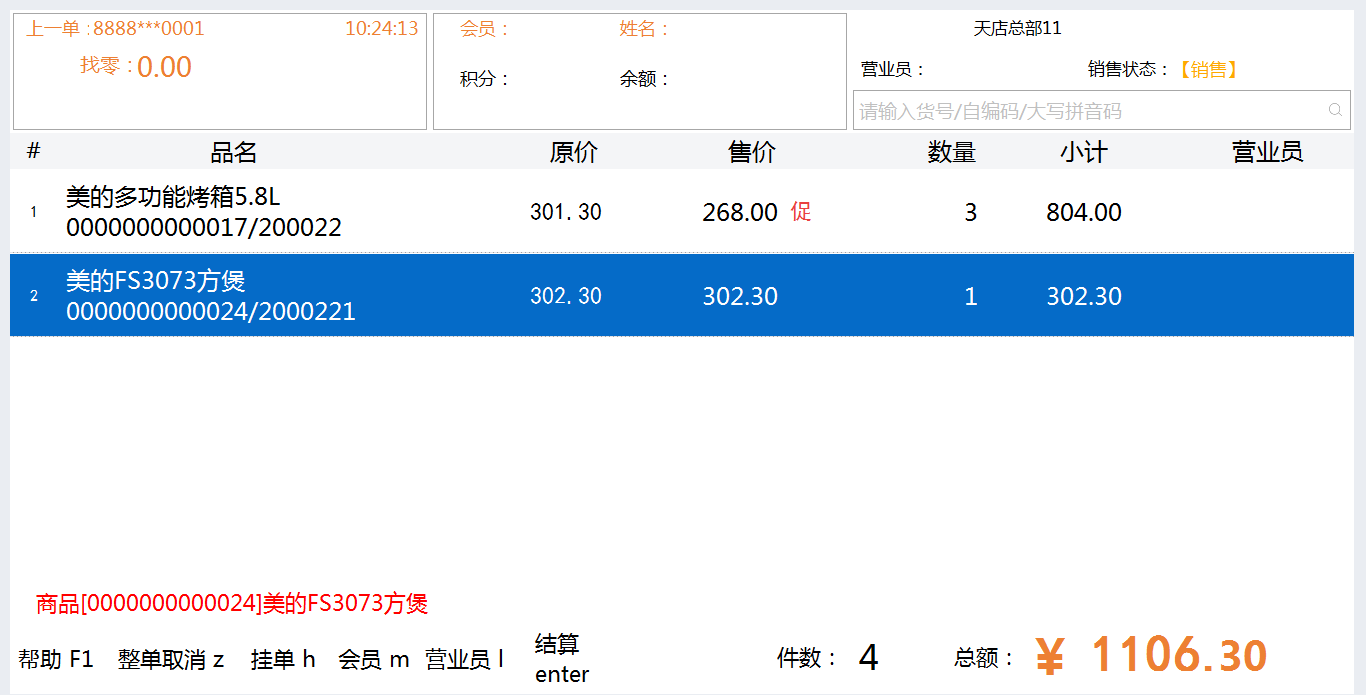Click the 营业员： label under the store name
The width and height of the screenshot is (1366, 695).
893,69
